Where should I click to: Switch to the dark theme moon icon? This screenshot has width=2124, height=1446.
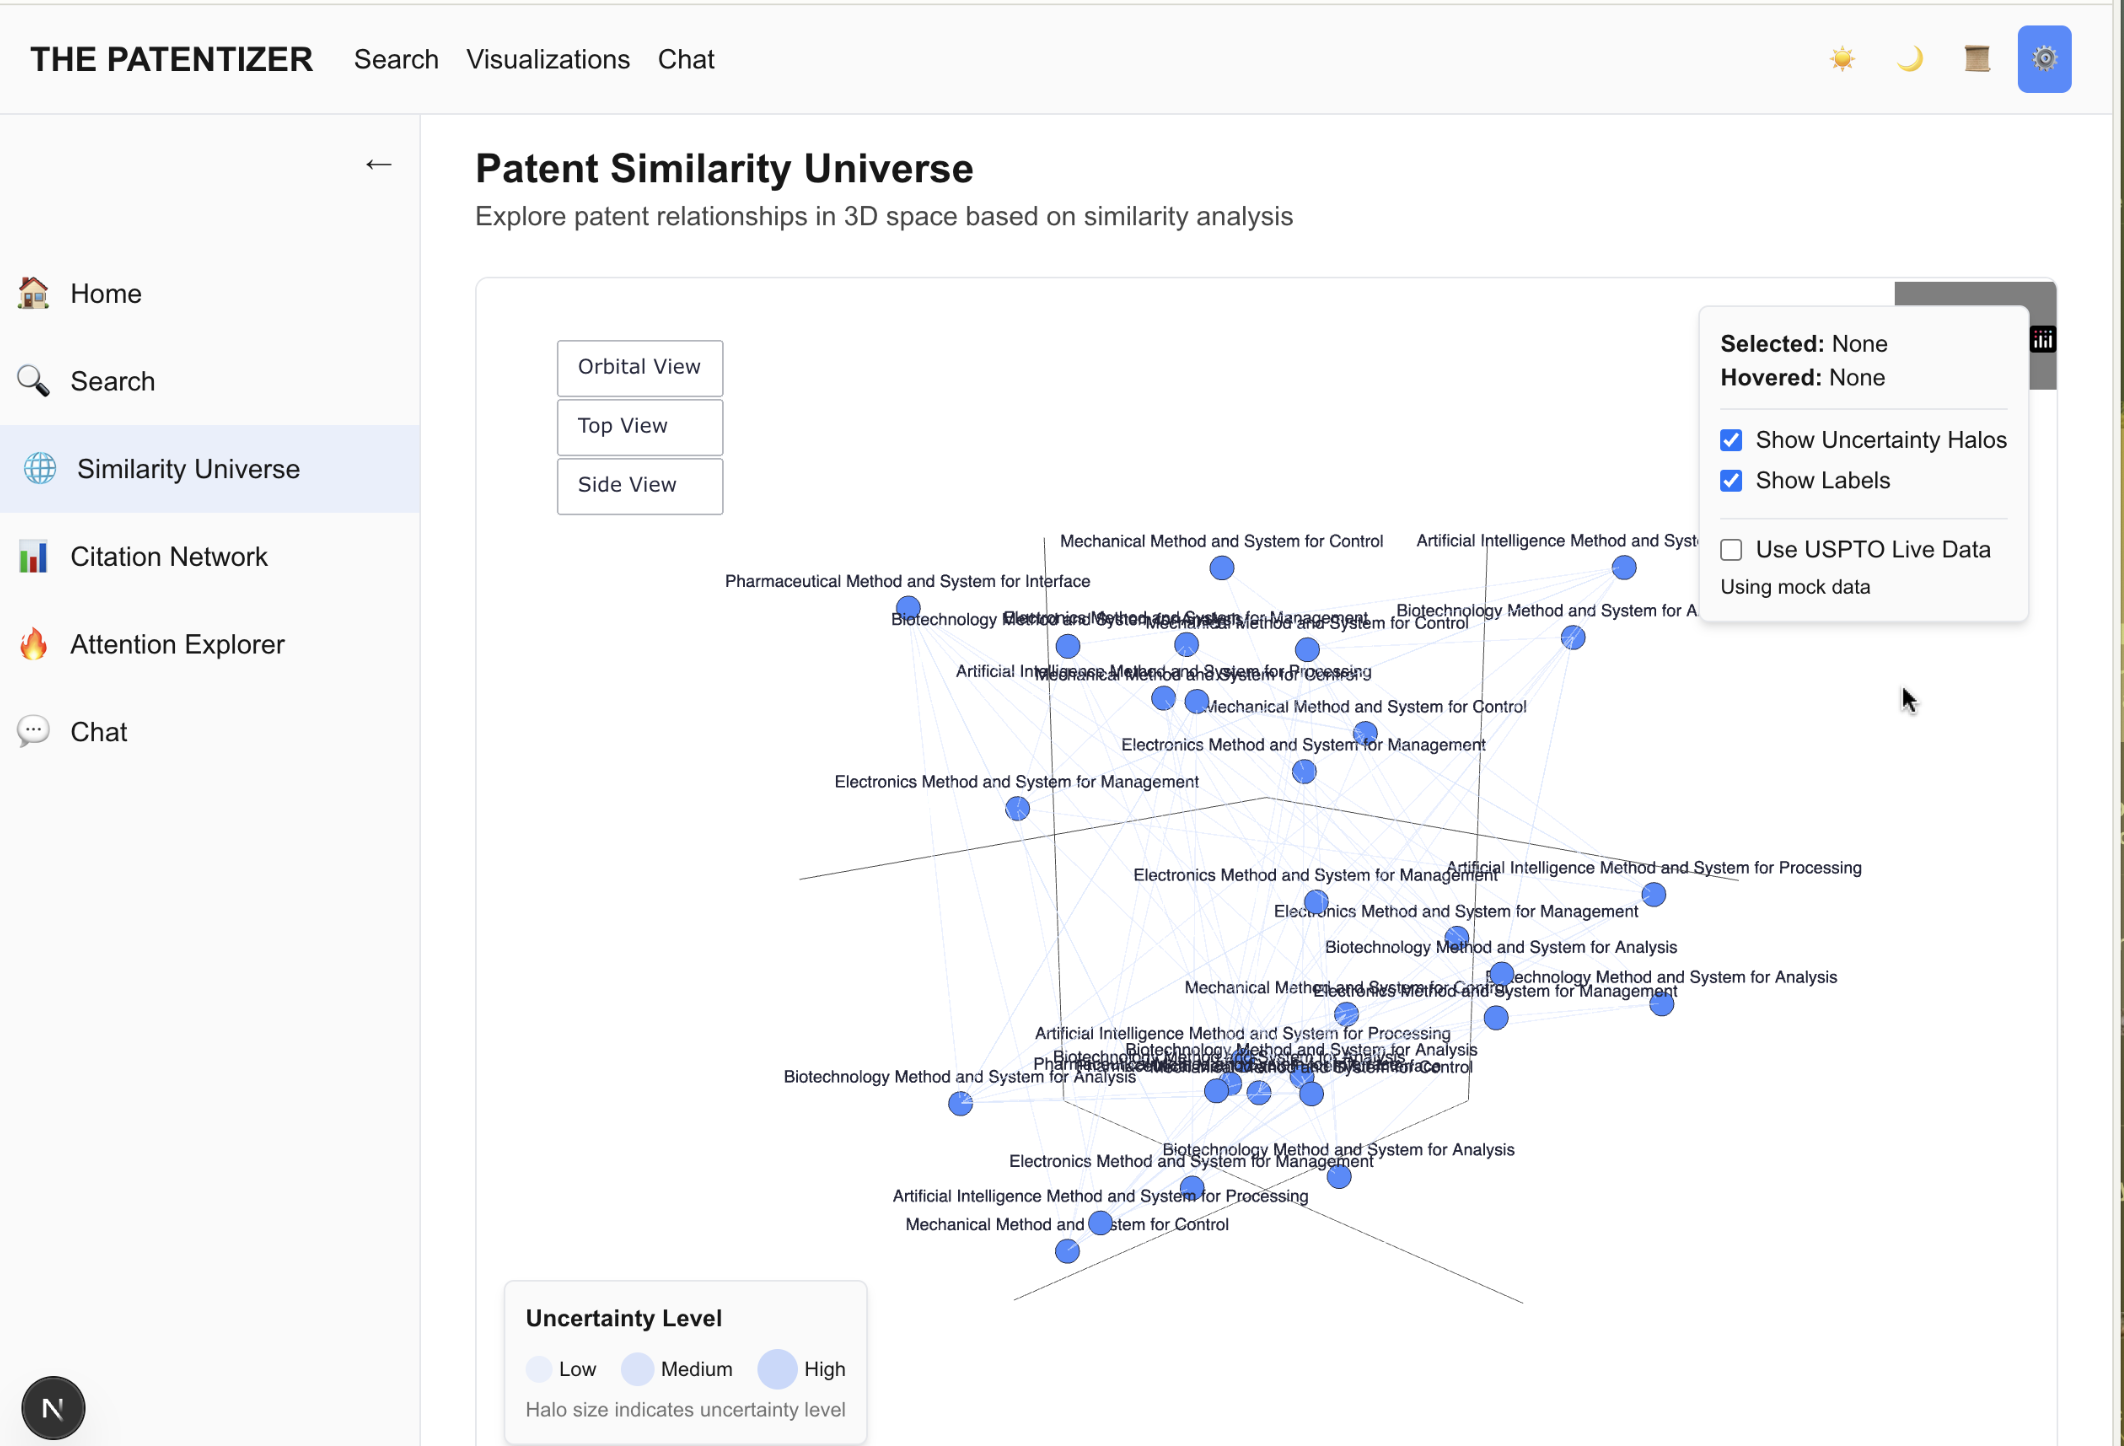1909,59
